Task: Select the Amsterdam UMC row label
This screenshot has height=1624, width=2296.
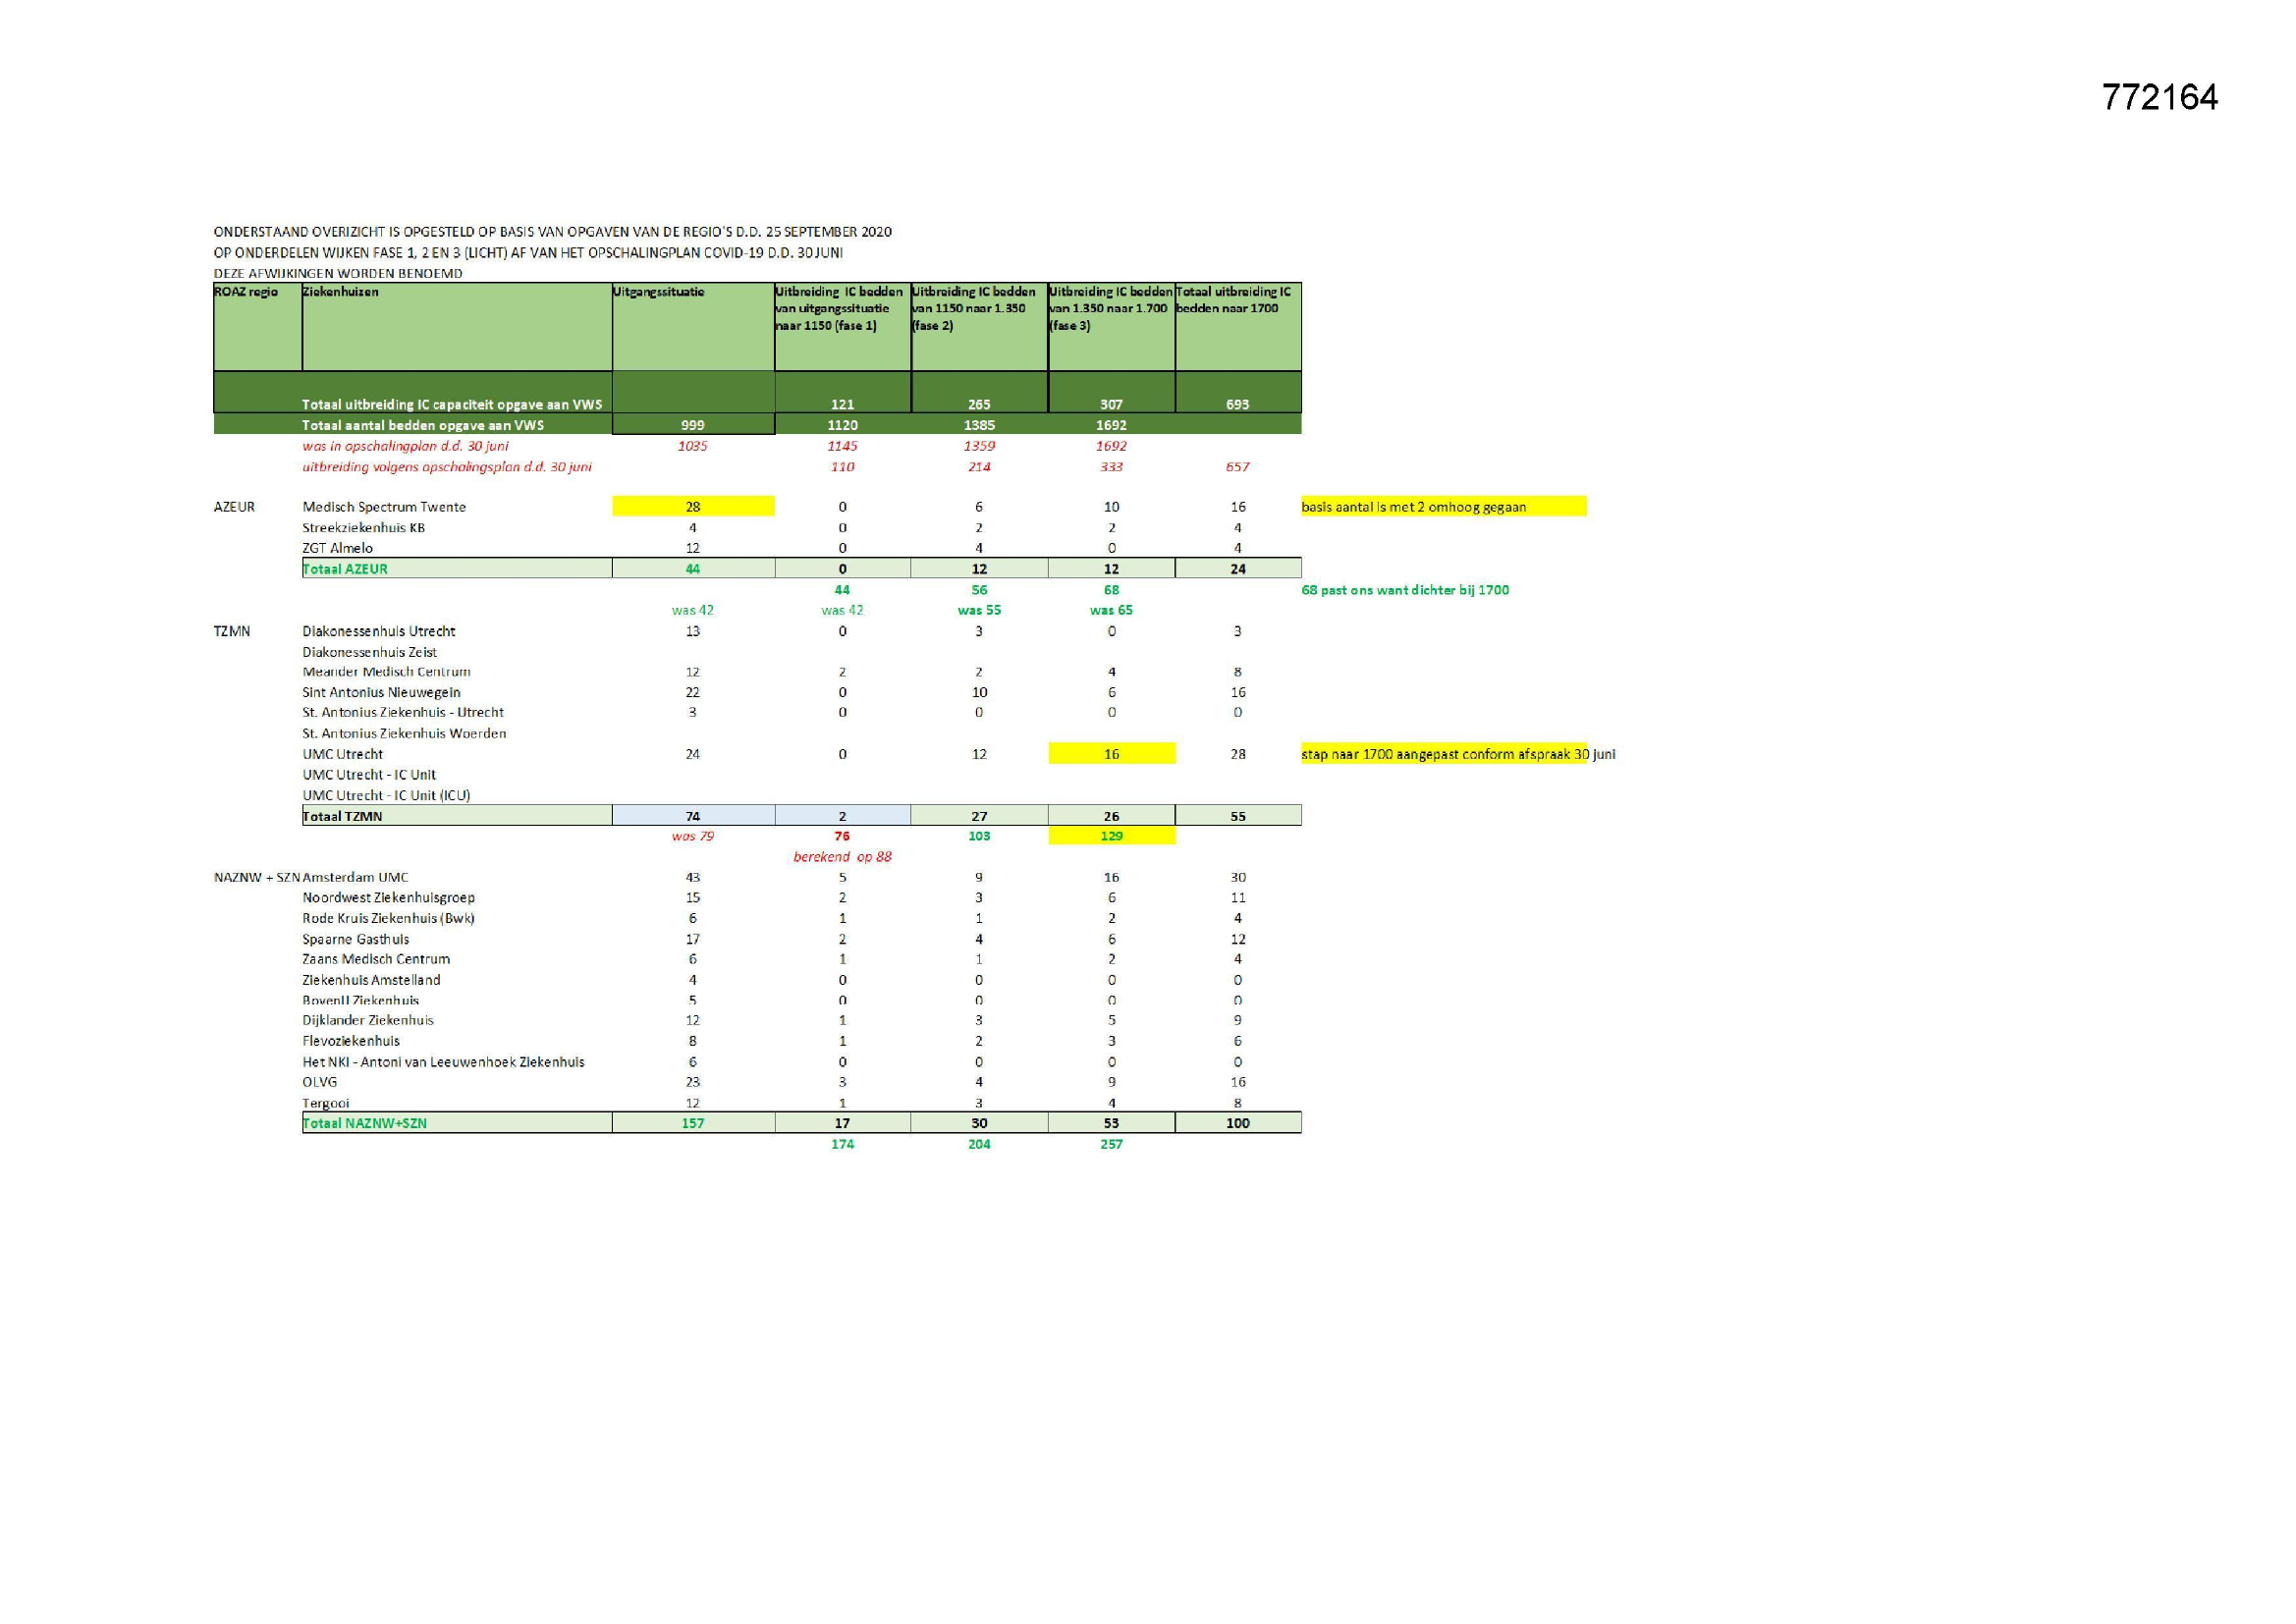Action: (x=355, y=877)
